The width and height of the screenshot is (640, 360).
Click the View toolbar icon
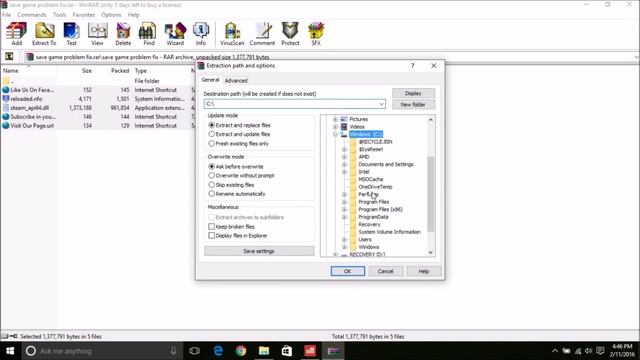click(97, 33)
